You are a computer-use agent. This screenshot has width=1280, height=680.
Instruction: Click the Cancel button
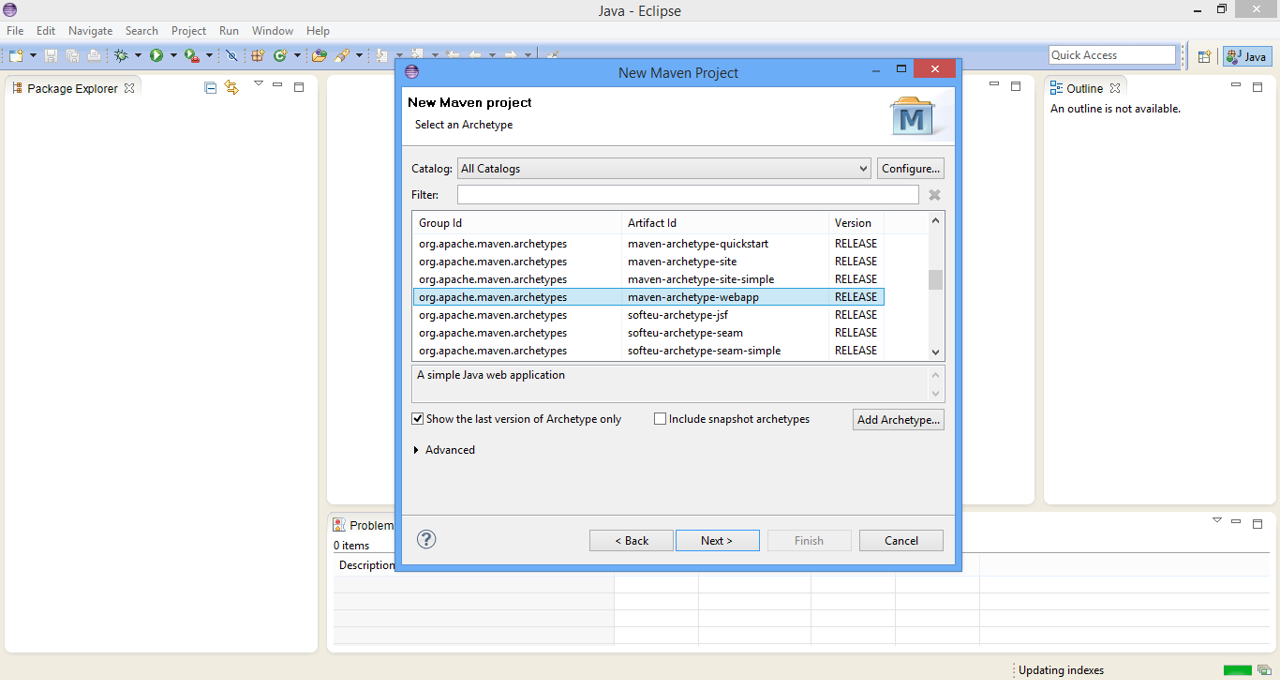tap(901, 540)
